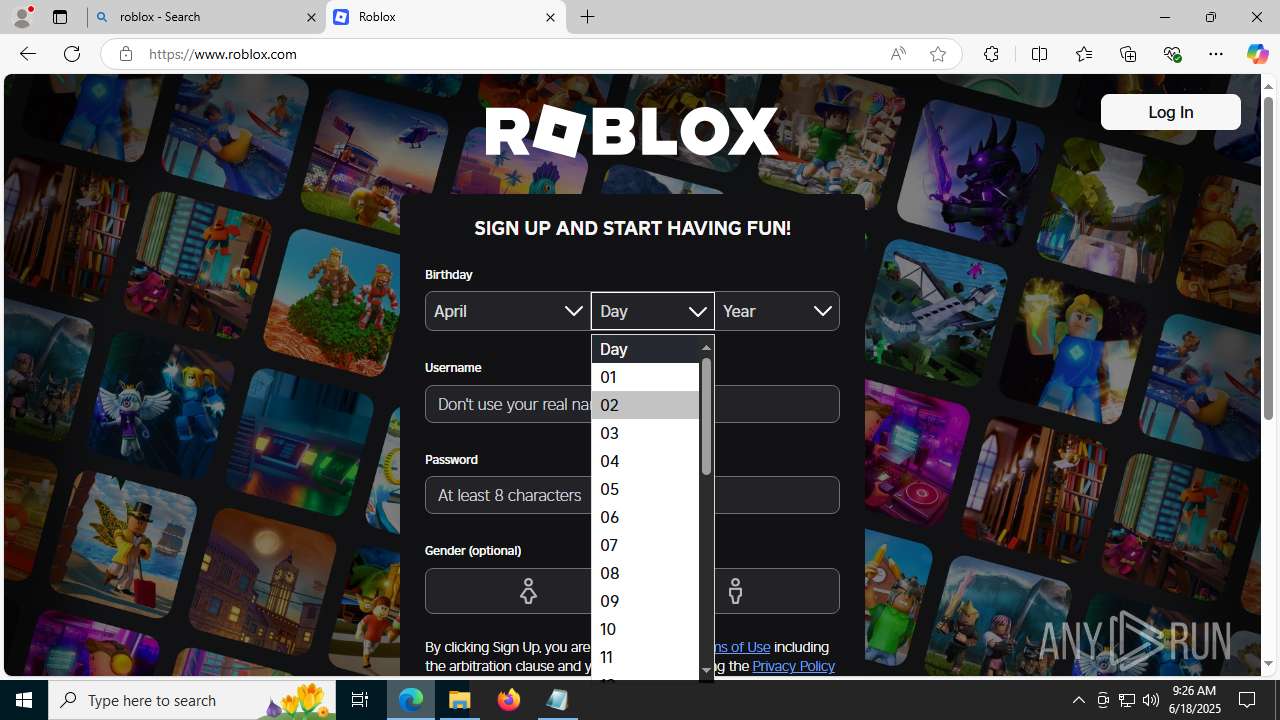
Task: Launch Firefox from taskbar
Action: coord(508,700)
